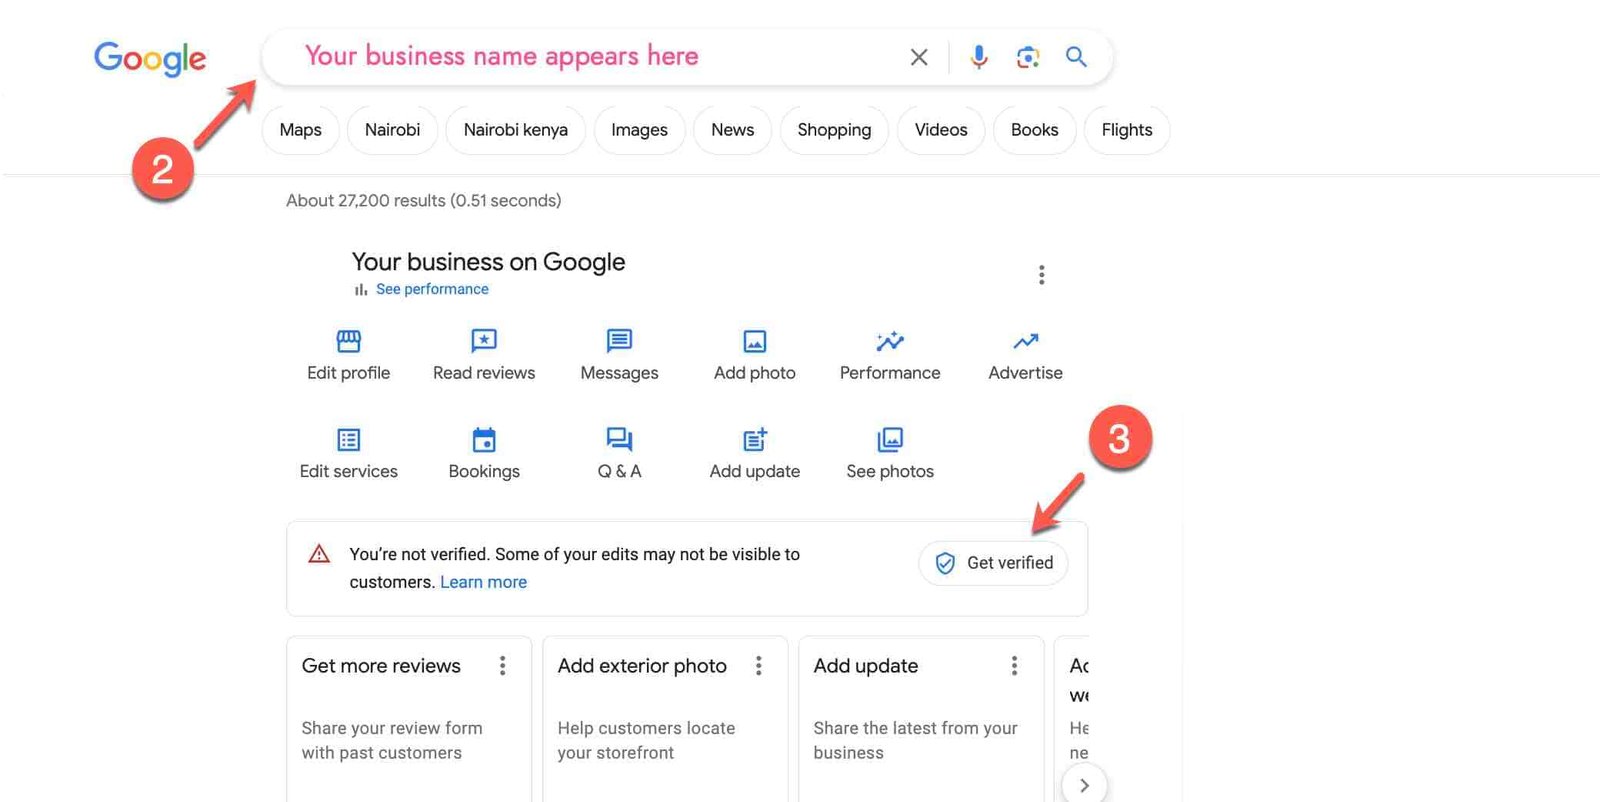
Task: Open the Add exterior photo card
Action: tap(665, 719)
